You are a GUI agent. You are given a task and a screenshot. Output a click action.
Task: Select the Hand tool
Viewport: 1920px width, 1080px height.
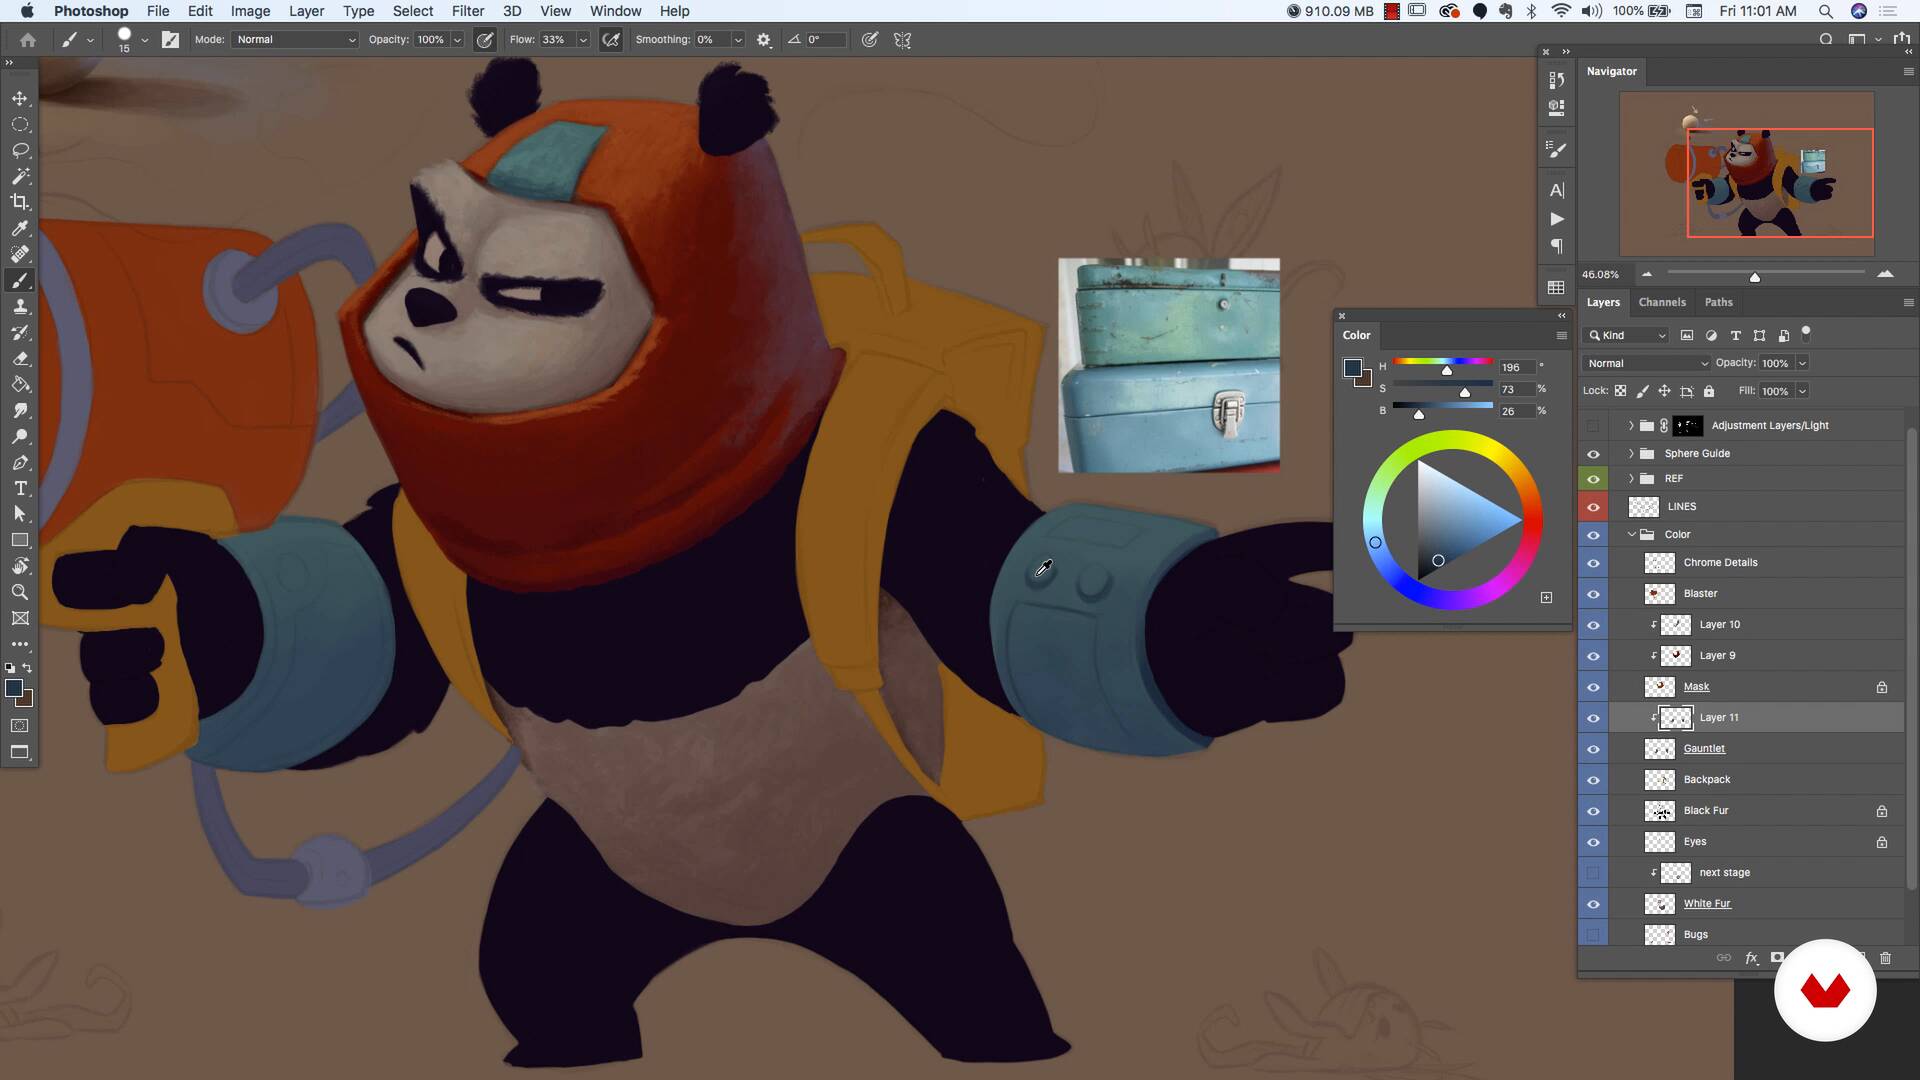[x=20, y=566]
